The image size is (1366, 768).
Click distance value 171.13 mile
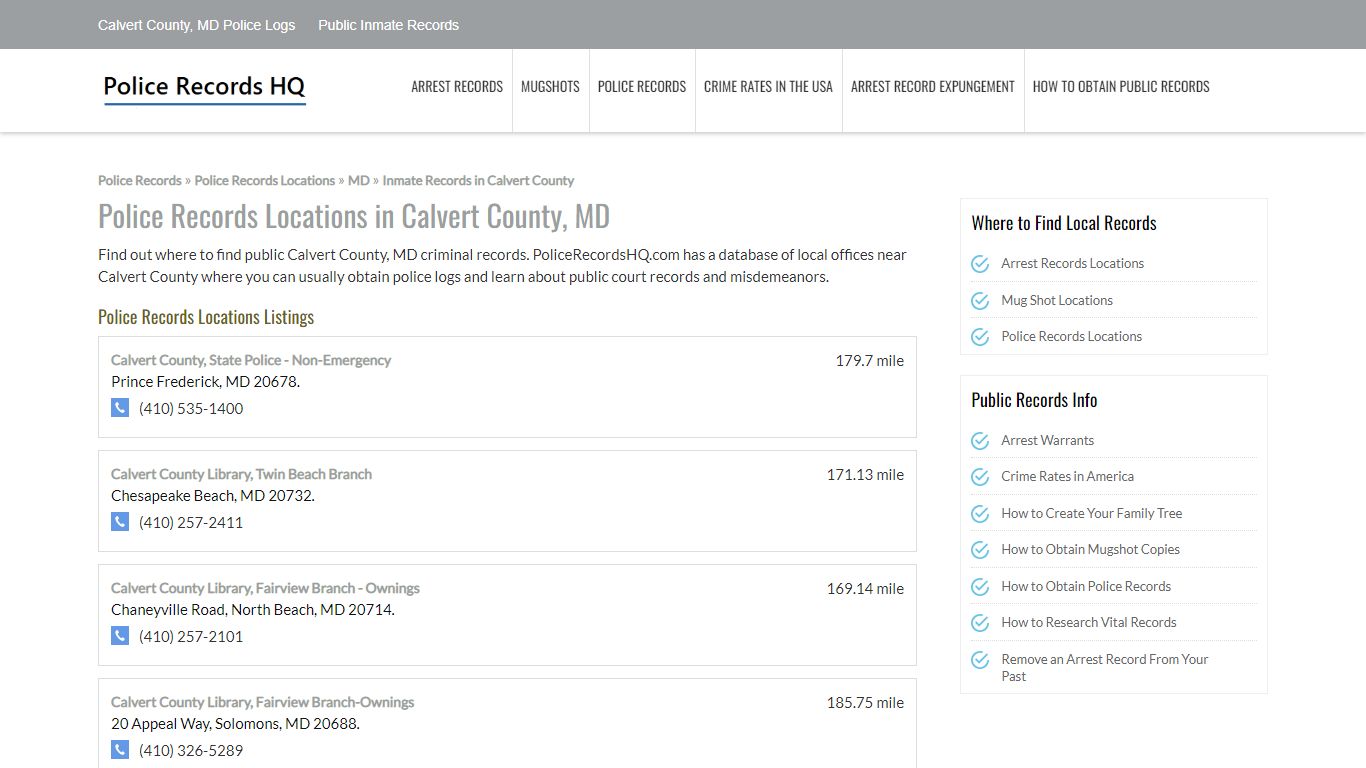tap(865, 474)
